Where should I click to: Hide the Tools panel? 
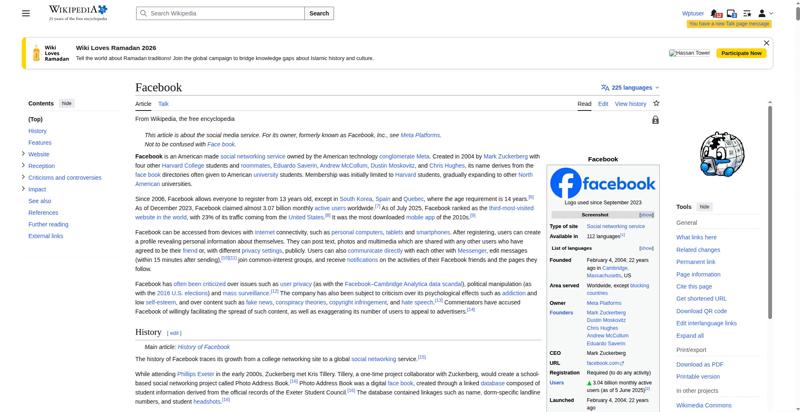point(704,207)
